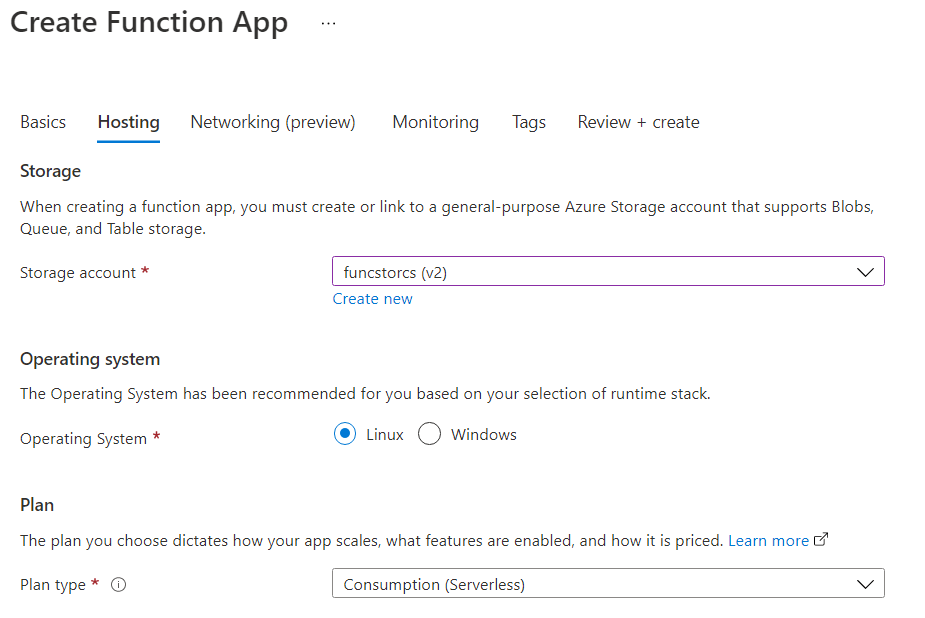Open the Learn more link about plans
The height and width of the screenshot is (618, 925).
click(x=768, y=540)
